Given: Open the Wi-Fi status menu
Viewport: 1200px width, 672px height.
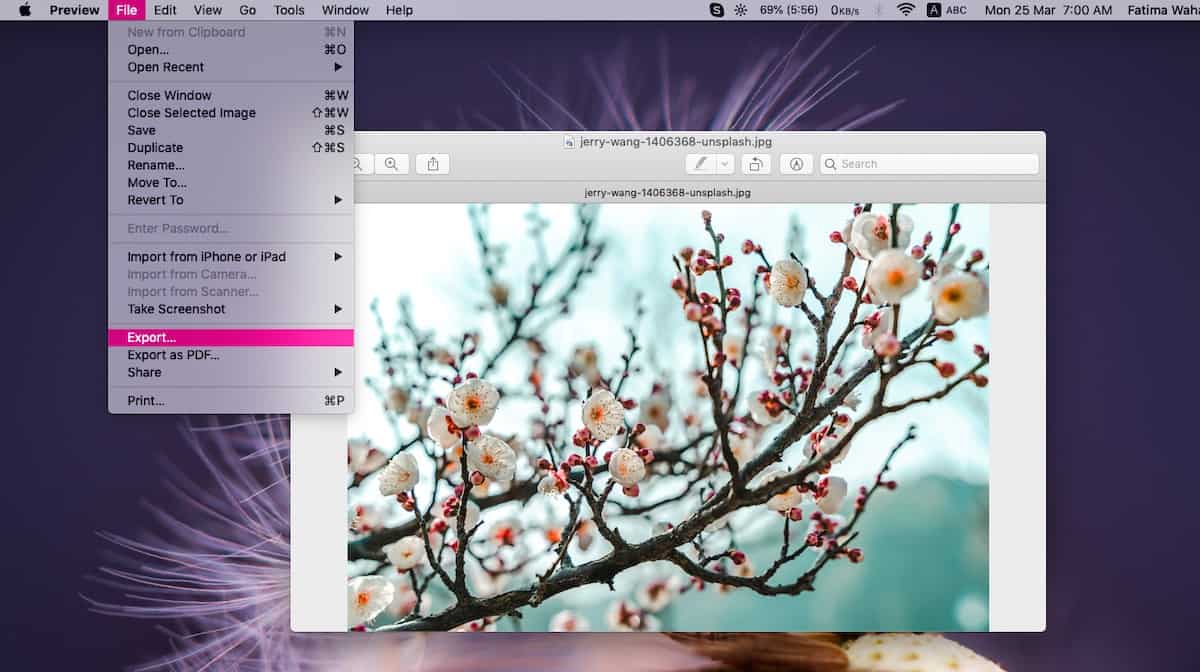Looking at the screenshot, I should coord(906,10).
